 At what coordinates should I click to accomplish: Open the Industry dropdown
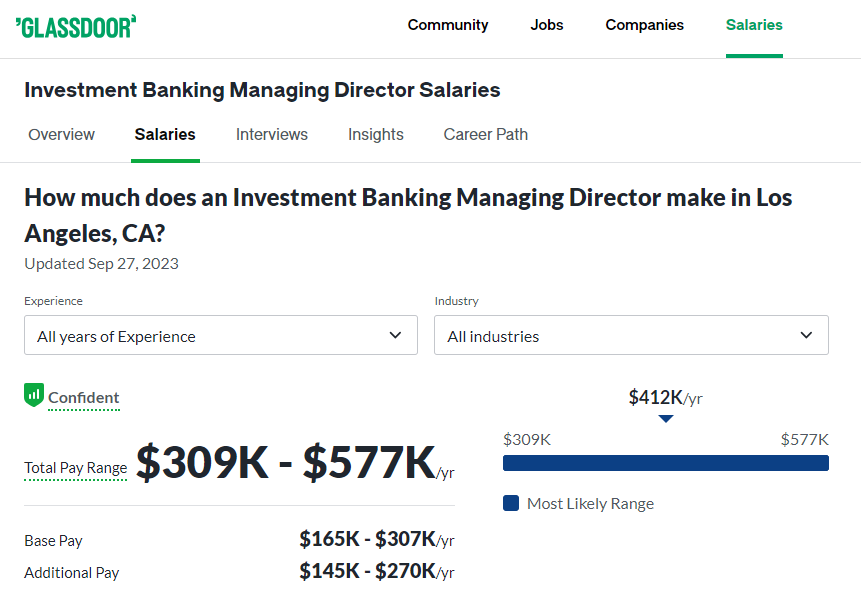[x=631, y=335]
